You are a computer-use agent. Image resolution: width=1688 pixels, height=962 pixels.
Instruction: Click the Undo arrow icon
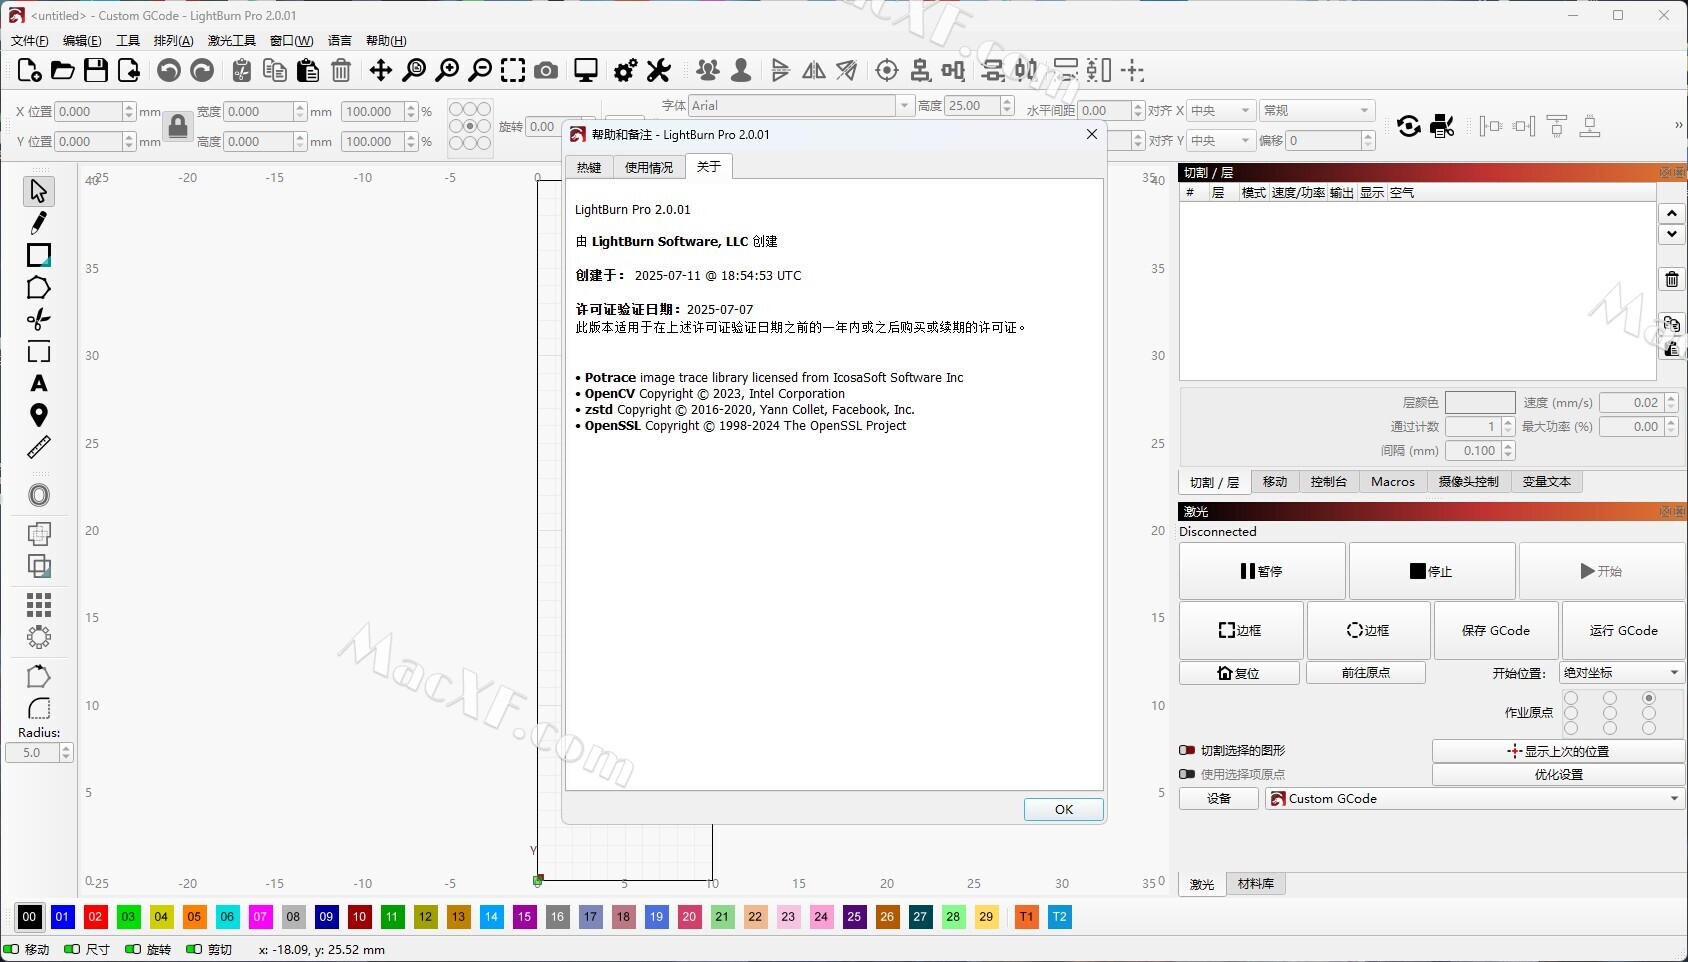pos(169,70)
